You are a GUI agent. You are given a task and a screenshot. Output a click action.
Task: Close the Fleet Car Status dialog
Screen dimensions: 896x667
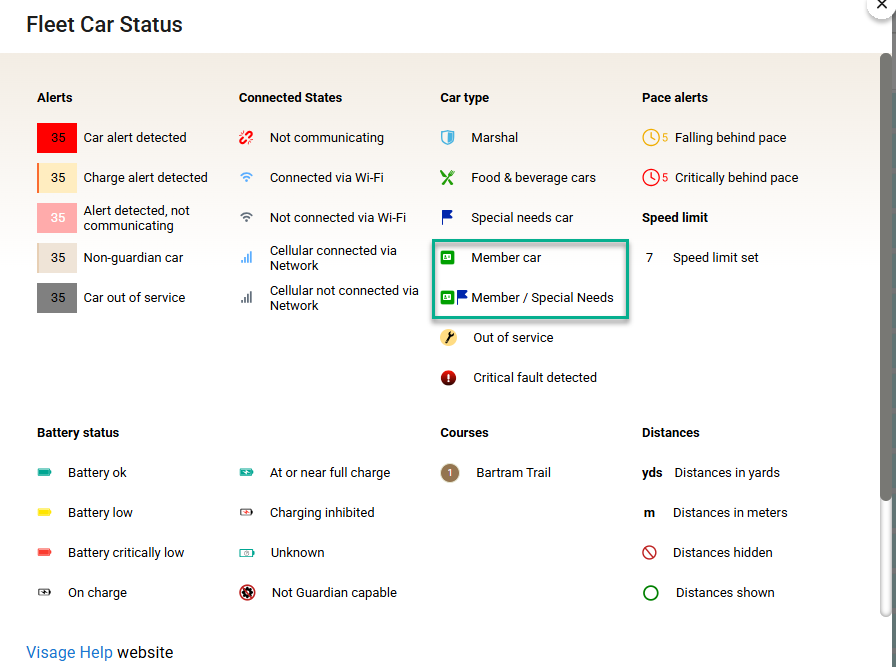click(882, 5)
